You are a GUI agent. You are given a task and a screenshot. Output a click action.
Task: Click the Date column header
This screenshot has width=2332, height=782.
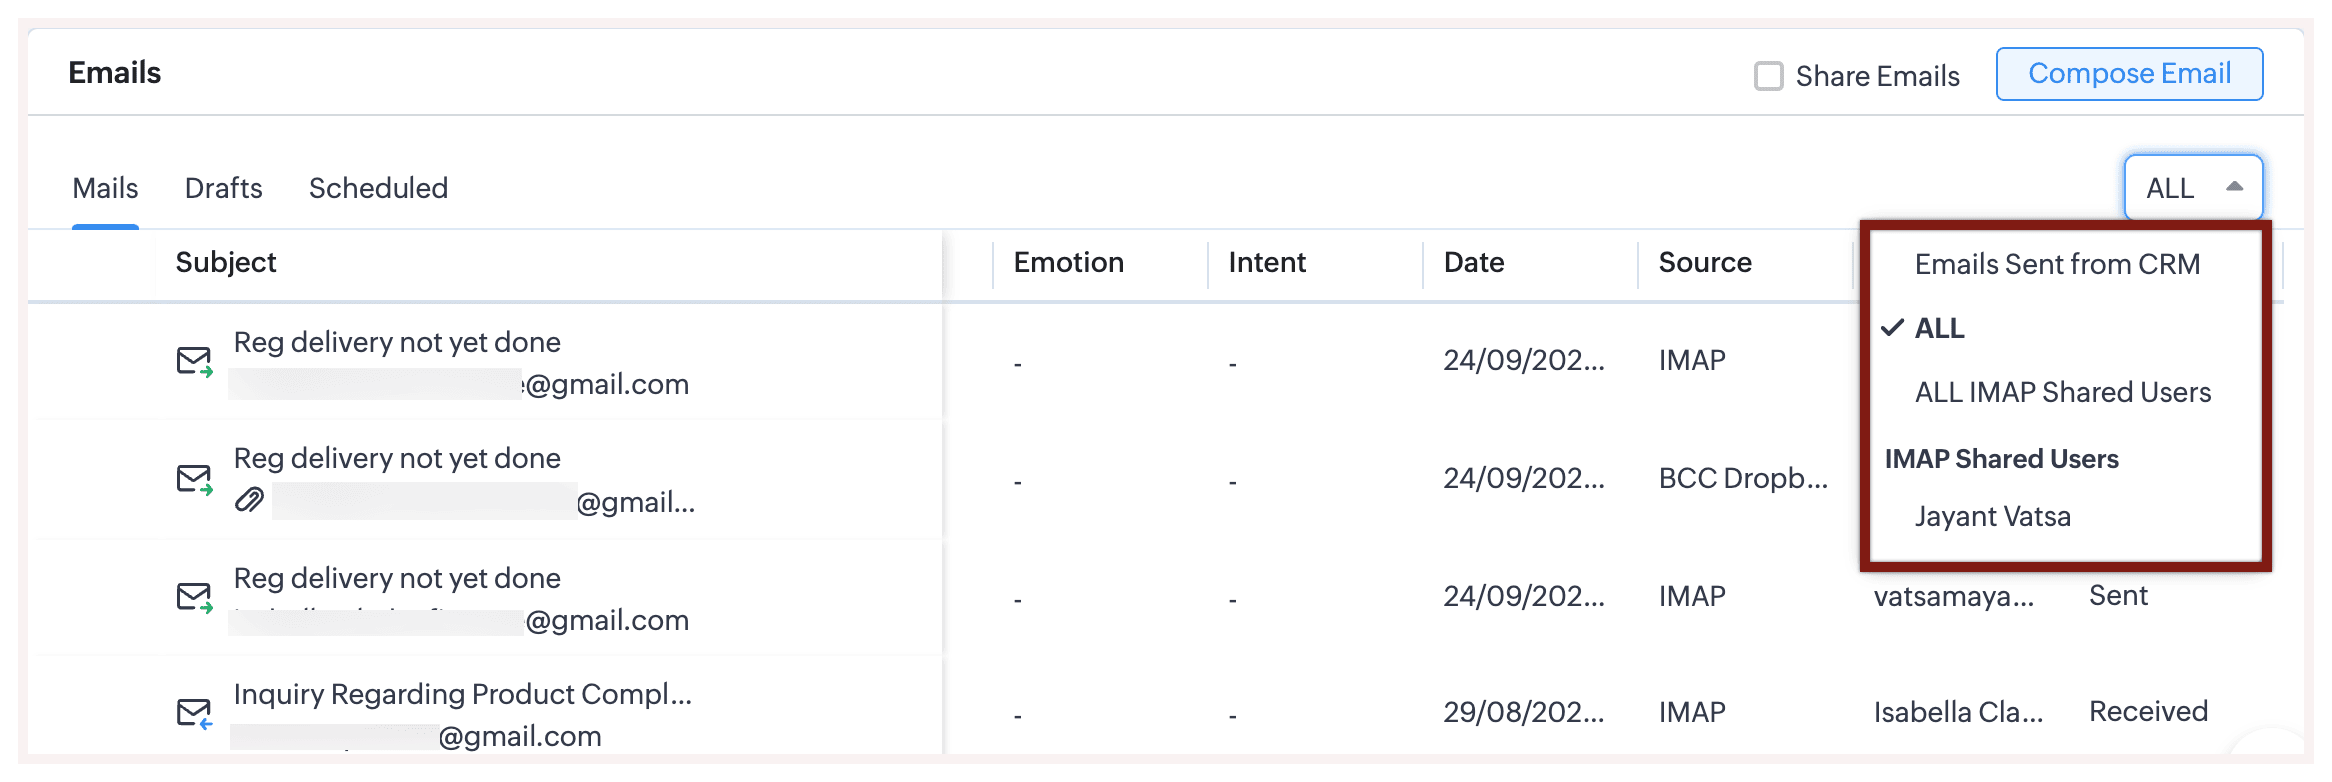(x=1473, y=262)
